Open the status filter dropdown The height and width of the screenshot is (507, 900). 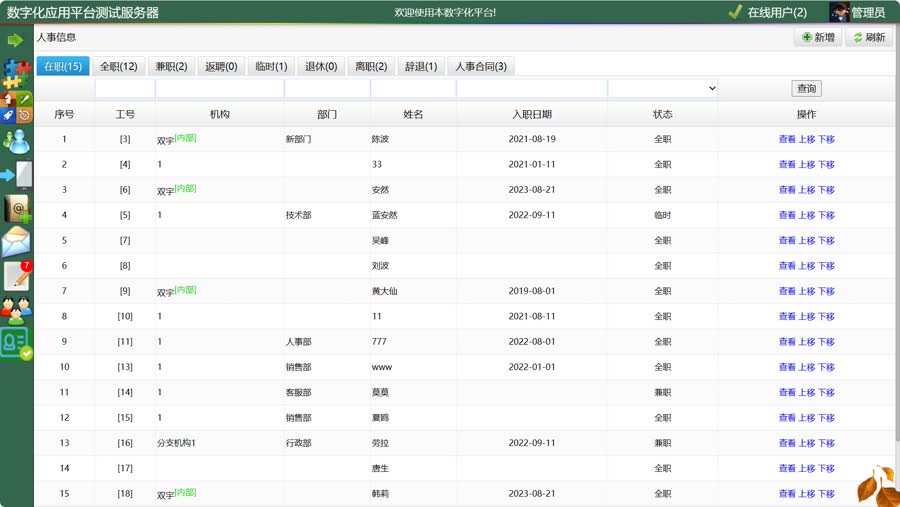pyautogui.click(x=662, y=89)
